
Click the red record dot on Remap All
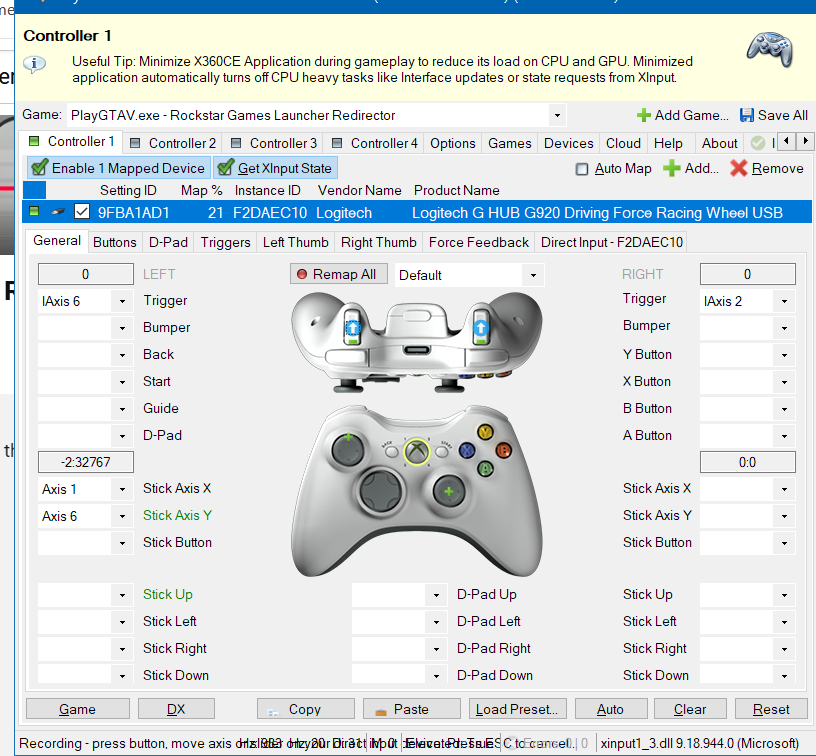tap(302, 274)
